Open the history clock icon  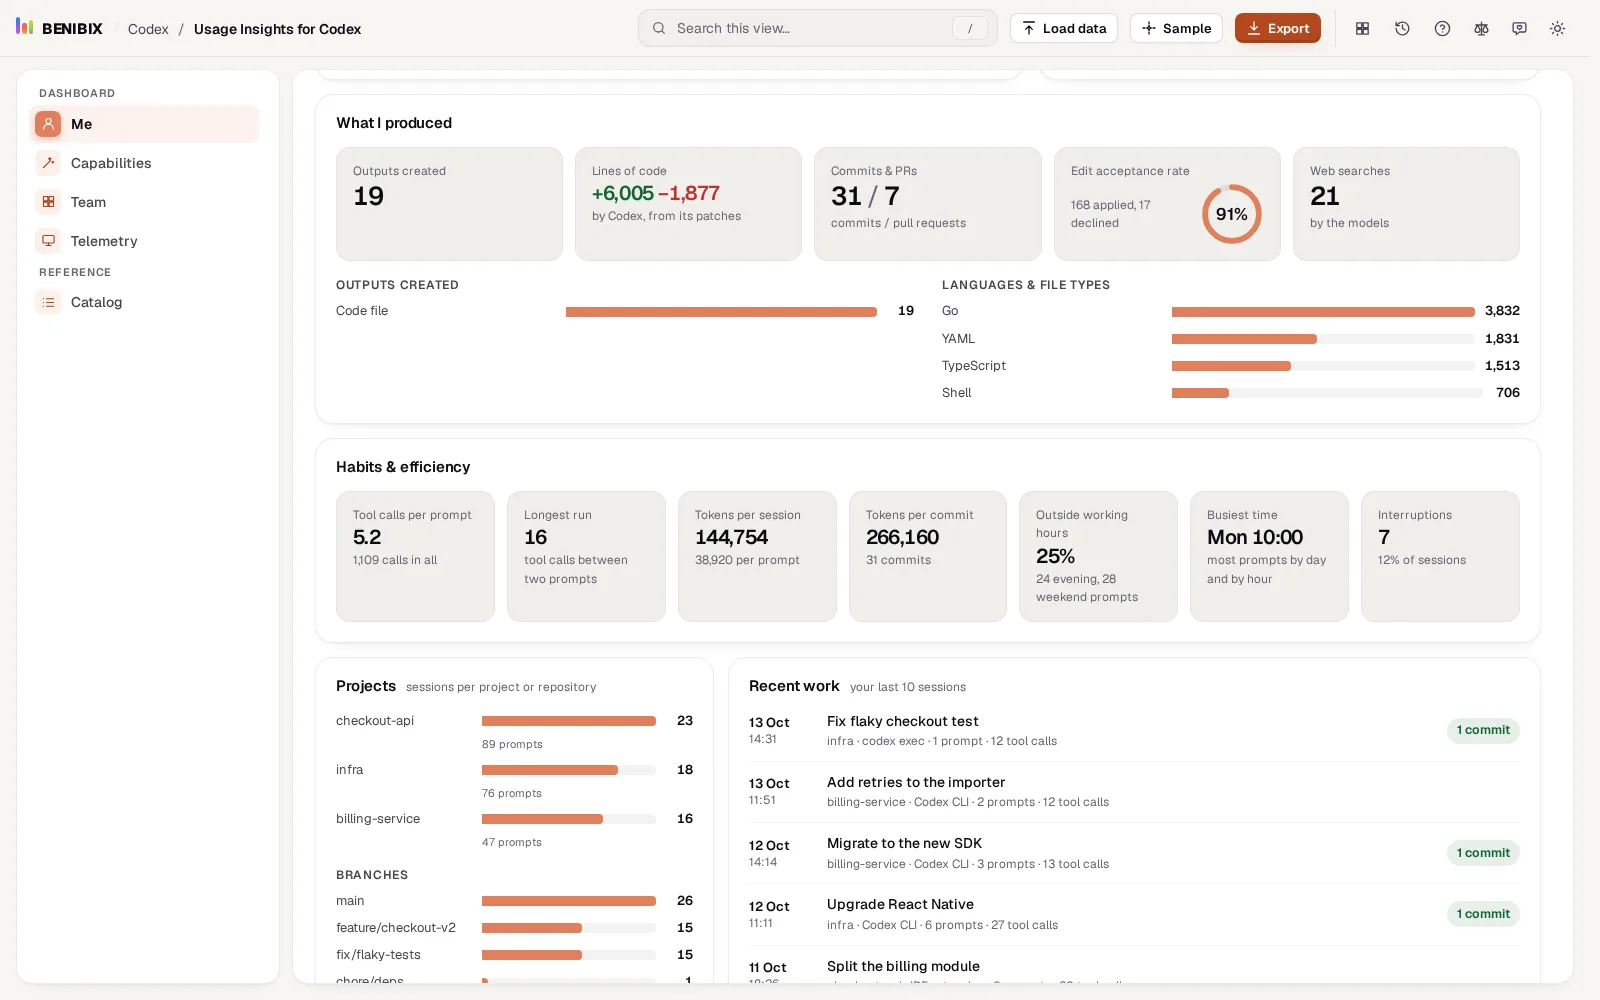click(x=1402, y=28)
